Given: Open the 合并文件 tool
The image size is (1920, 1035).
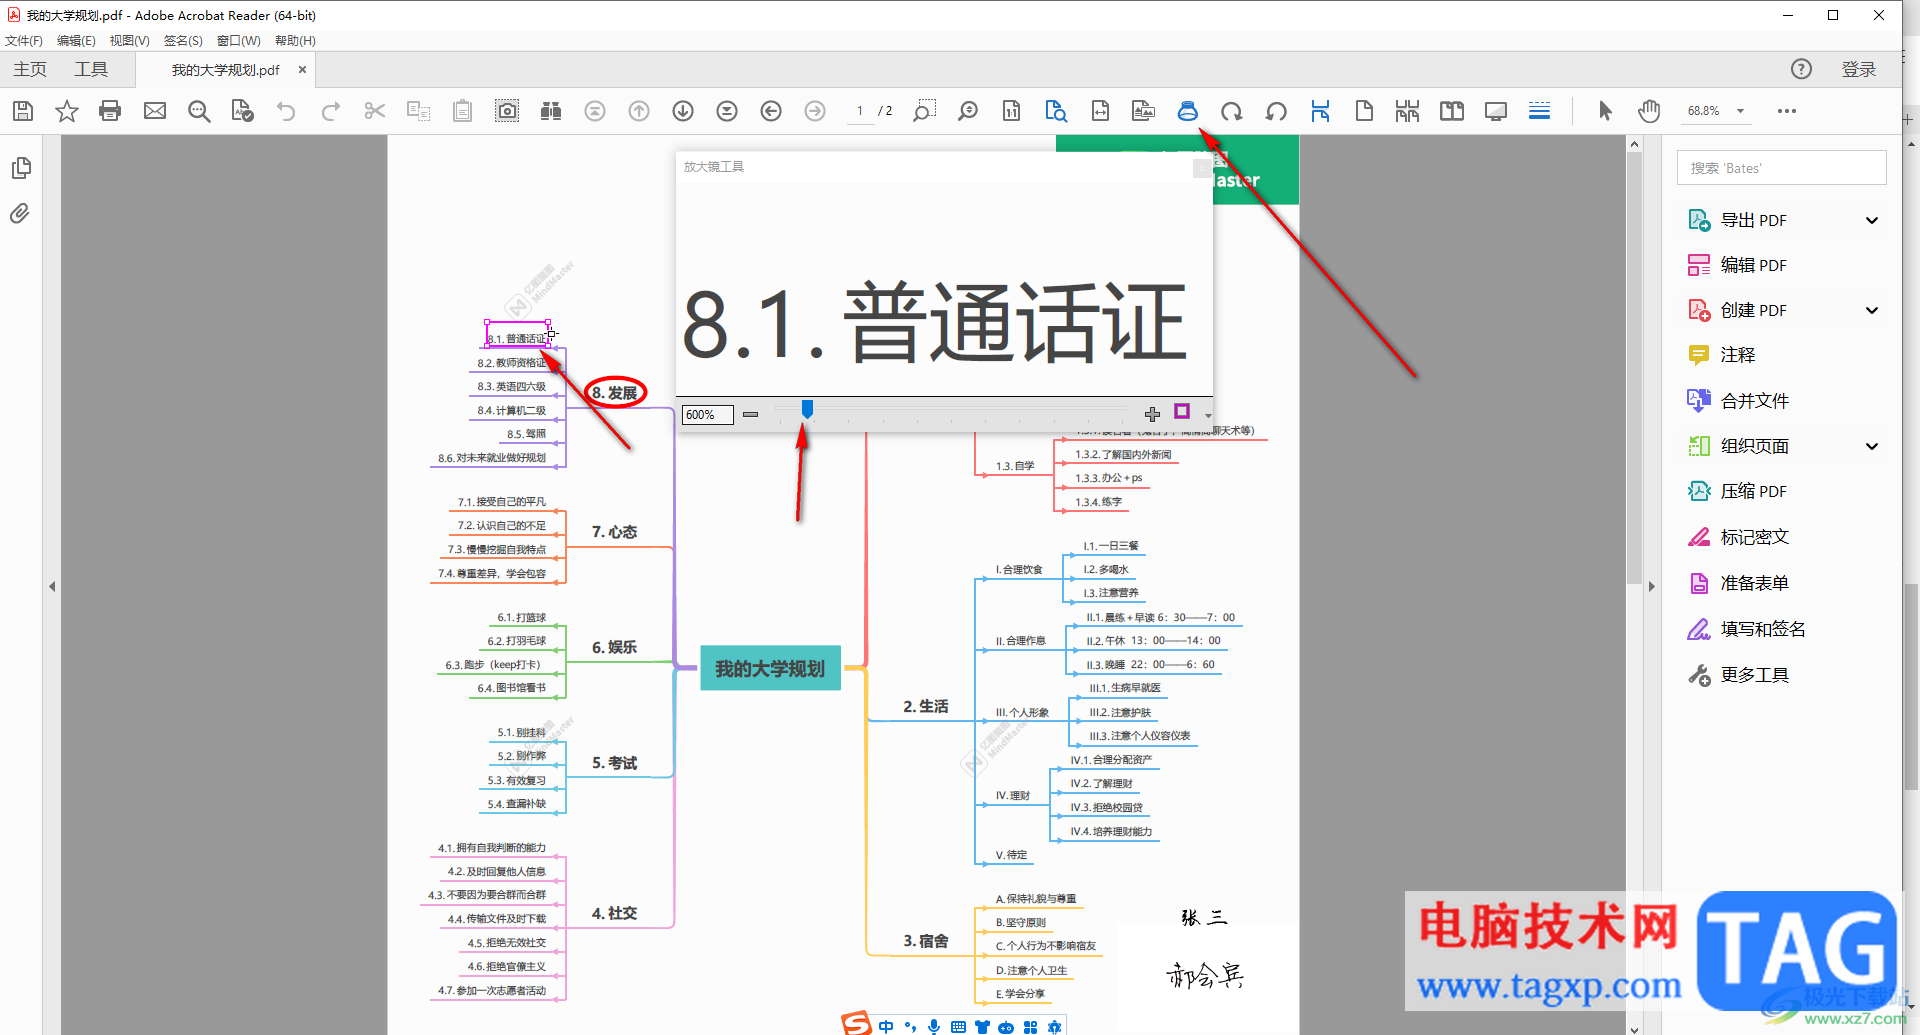Looking at the screenshot, I should tap(1738, 401).
